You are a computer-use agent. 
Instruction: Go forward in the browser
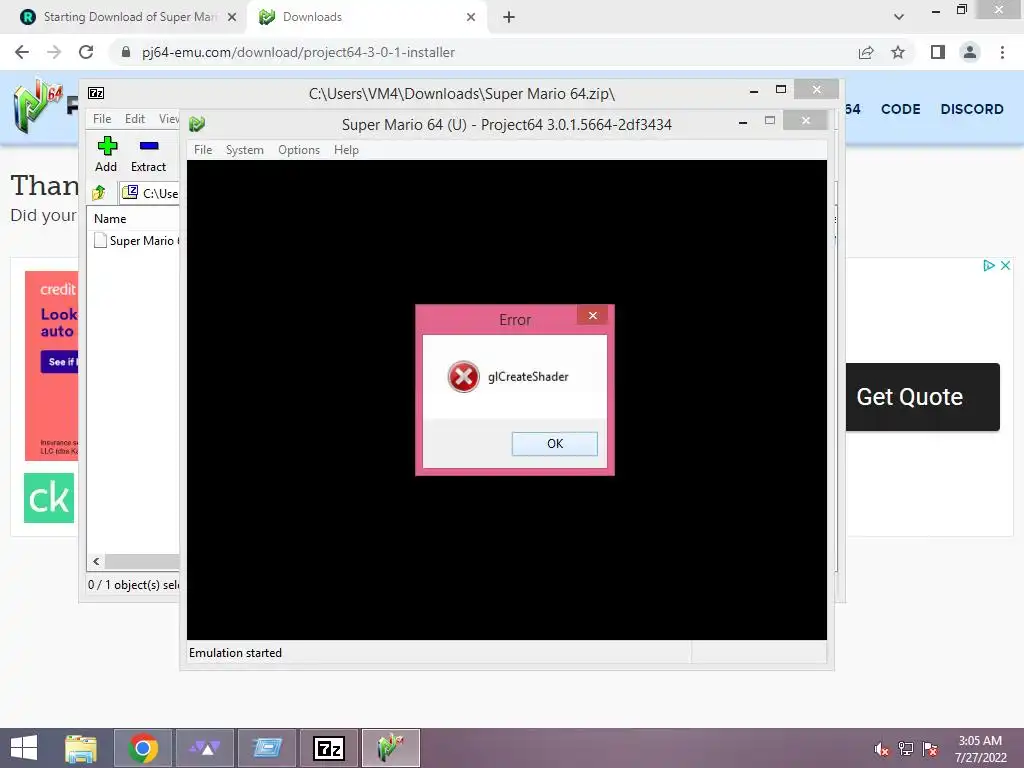pos(54,52)
